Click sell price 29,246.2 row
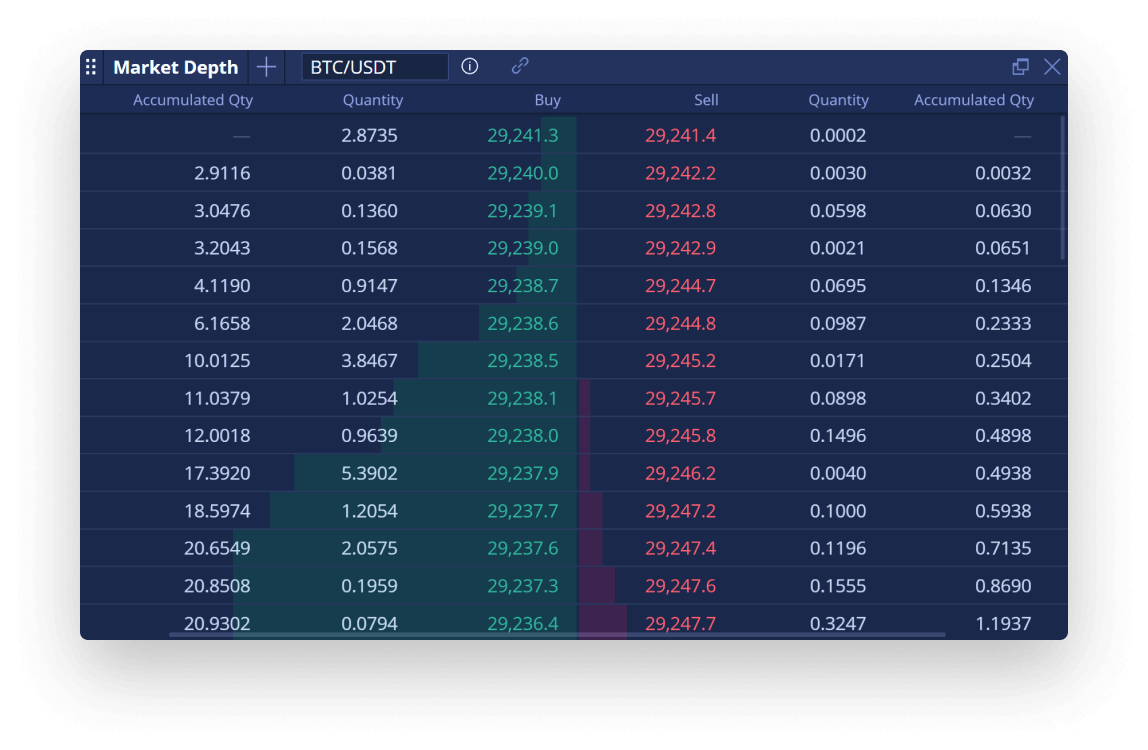Image resolution: width=1148 pixels, height=750 pixels. [680, 474]
